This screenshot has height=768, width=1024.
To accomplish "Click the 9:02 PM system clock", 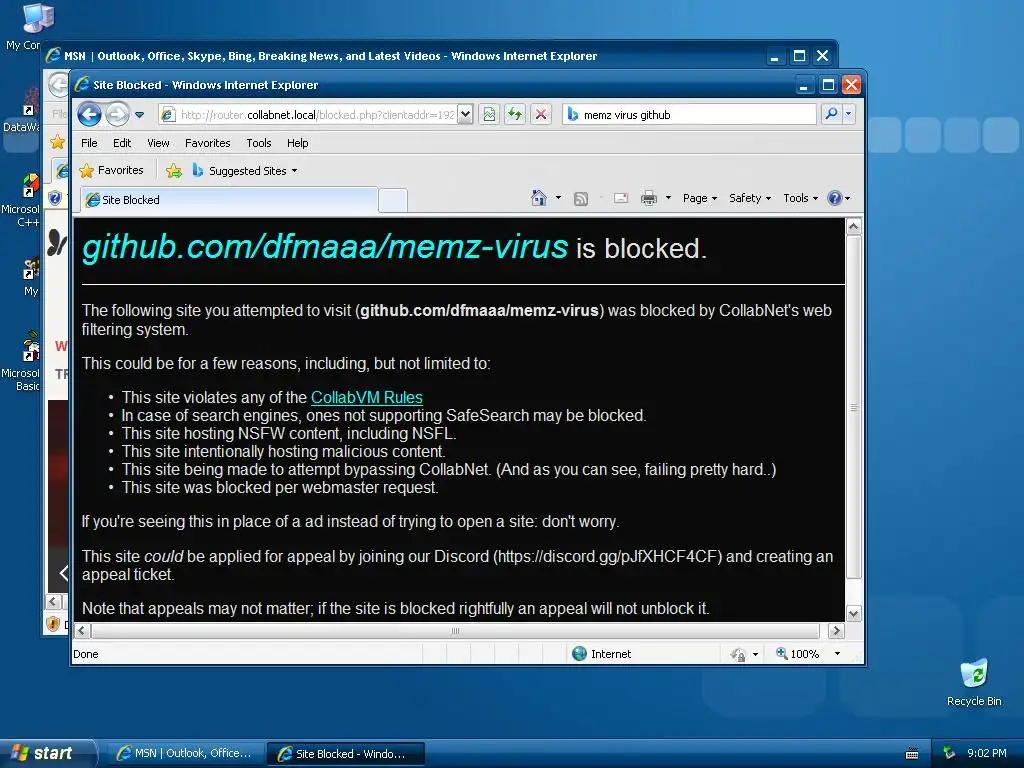I will click(987, 753).
